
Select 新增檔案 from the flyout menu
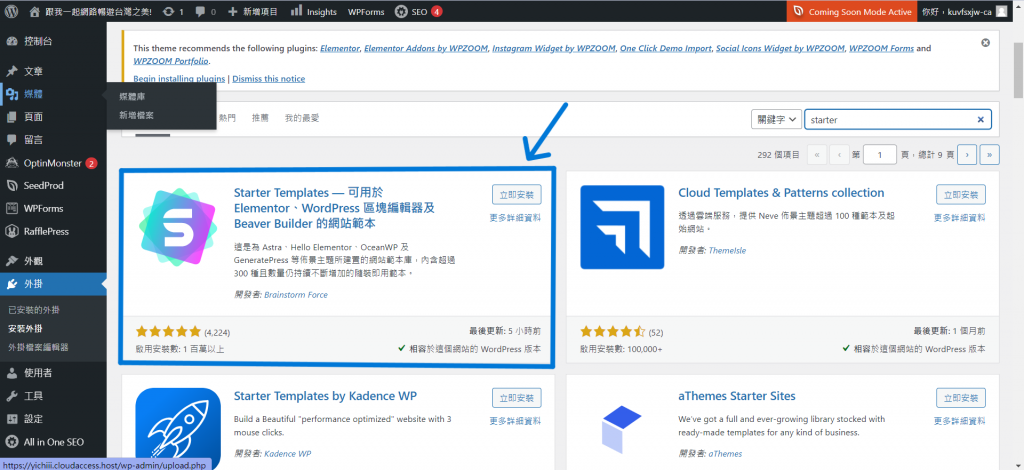pyautogui.click(x=136, y=115)
